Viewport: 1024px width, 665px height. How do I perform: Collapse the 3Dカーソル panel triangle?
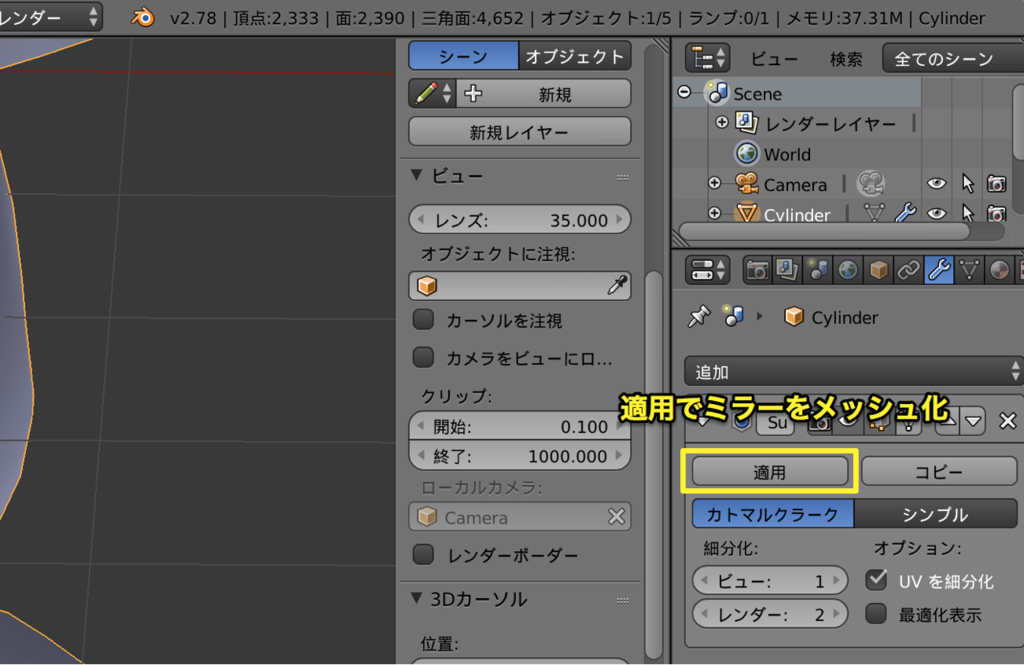417,598
